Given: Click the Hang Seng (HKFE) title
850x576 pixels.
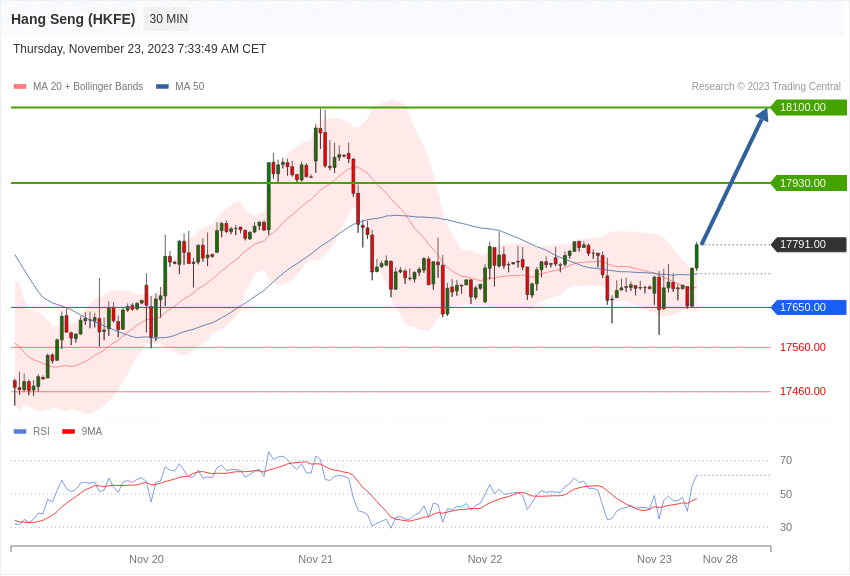Looking at the screenshot, I should 73,19.
